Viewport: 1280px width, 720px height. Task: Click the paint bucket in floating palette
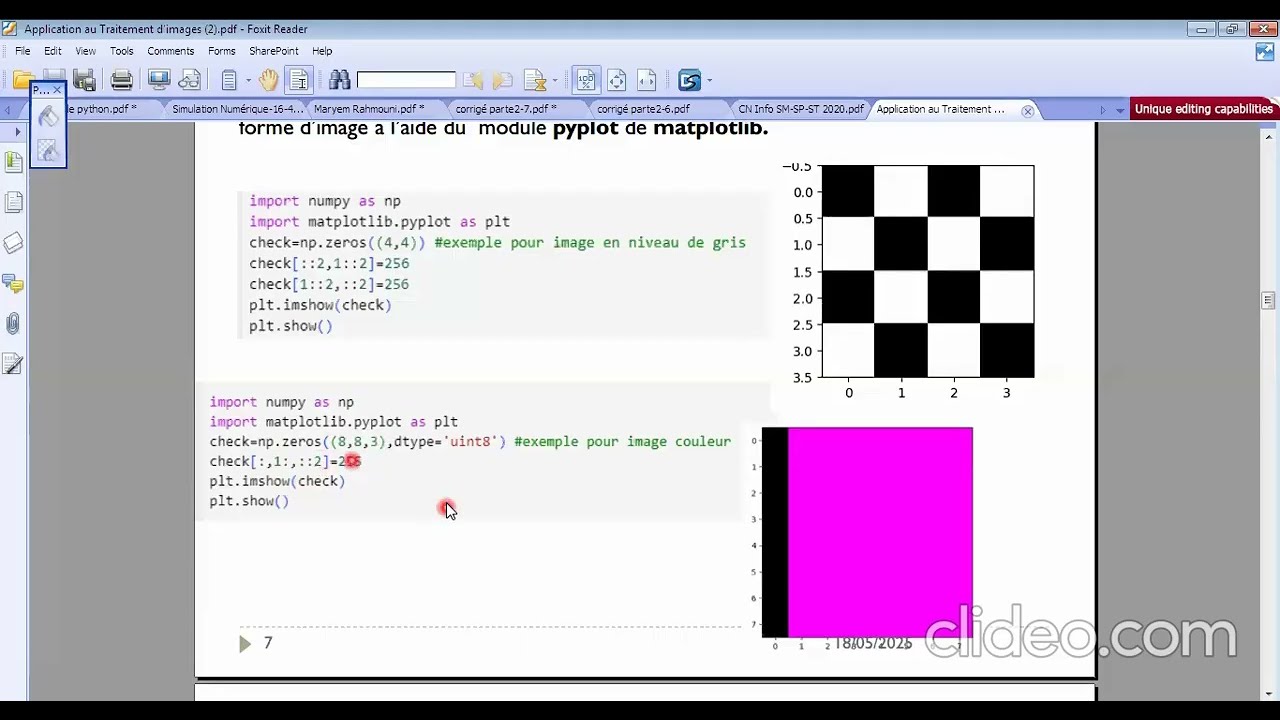click(48, 117)
